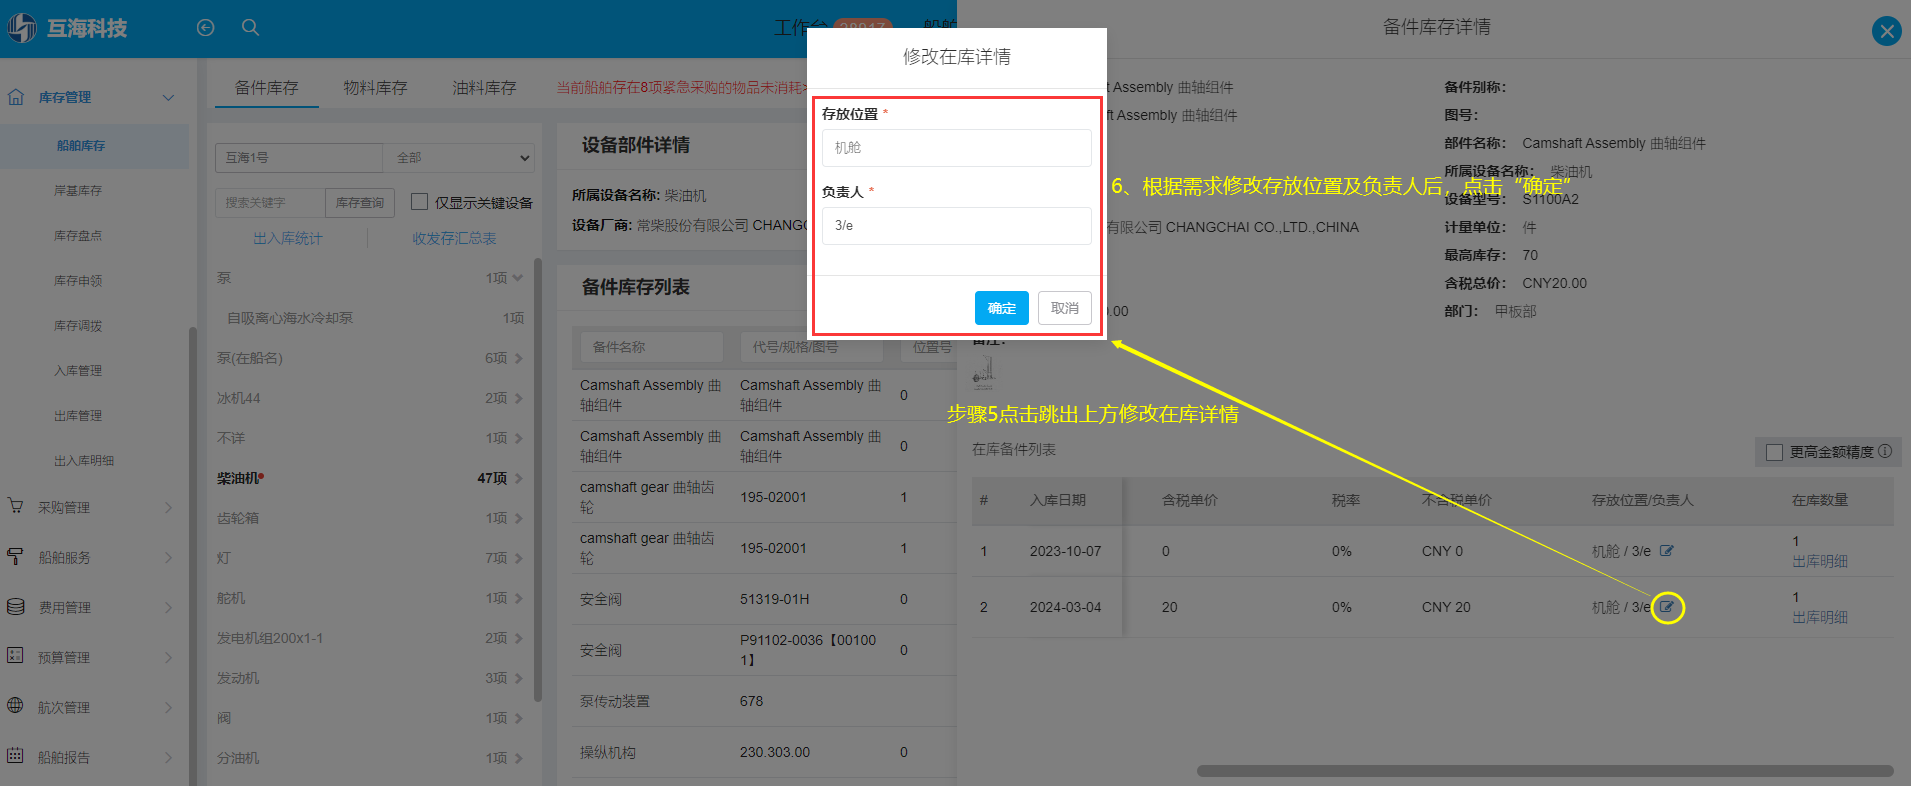Click the 预算管理 icon in sidebar
The image size is (1911, 786).
pyautogui.click(x=16, y=657)
